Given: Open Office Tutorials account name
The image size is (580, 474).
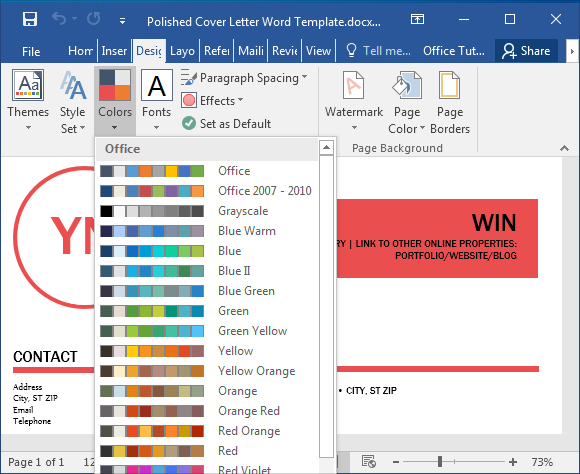Looking at the screenshot, I should (x=454, y=51).
